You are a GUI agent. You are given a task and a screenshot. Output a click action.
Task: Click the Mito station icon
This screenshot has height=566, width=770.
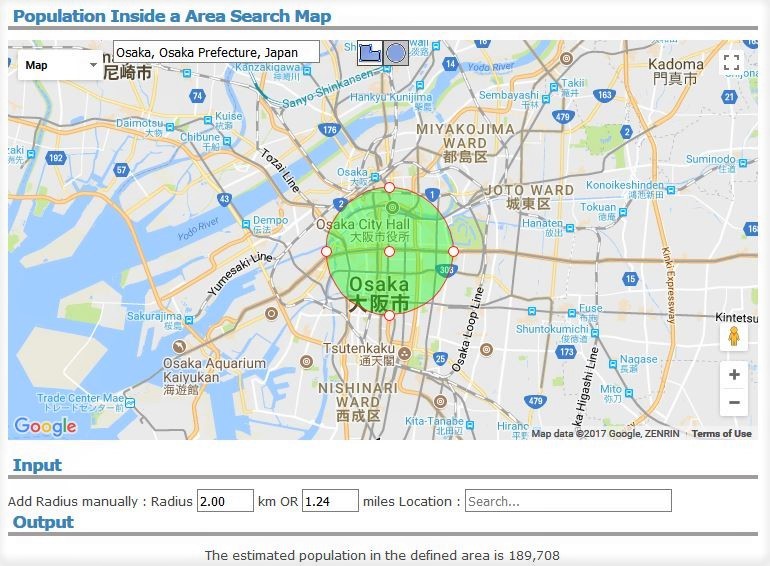[629, 393]
